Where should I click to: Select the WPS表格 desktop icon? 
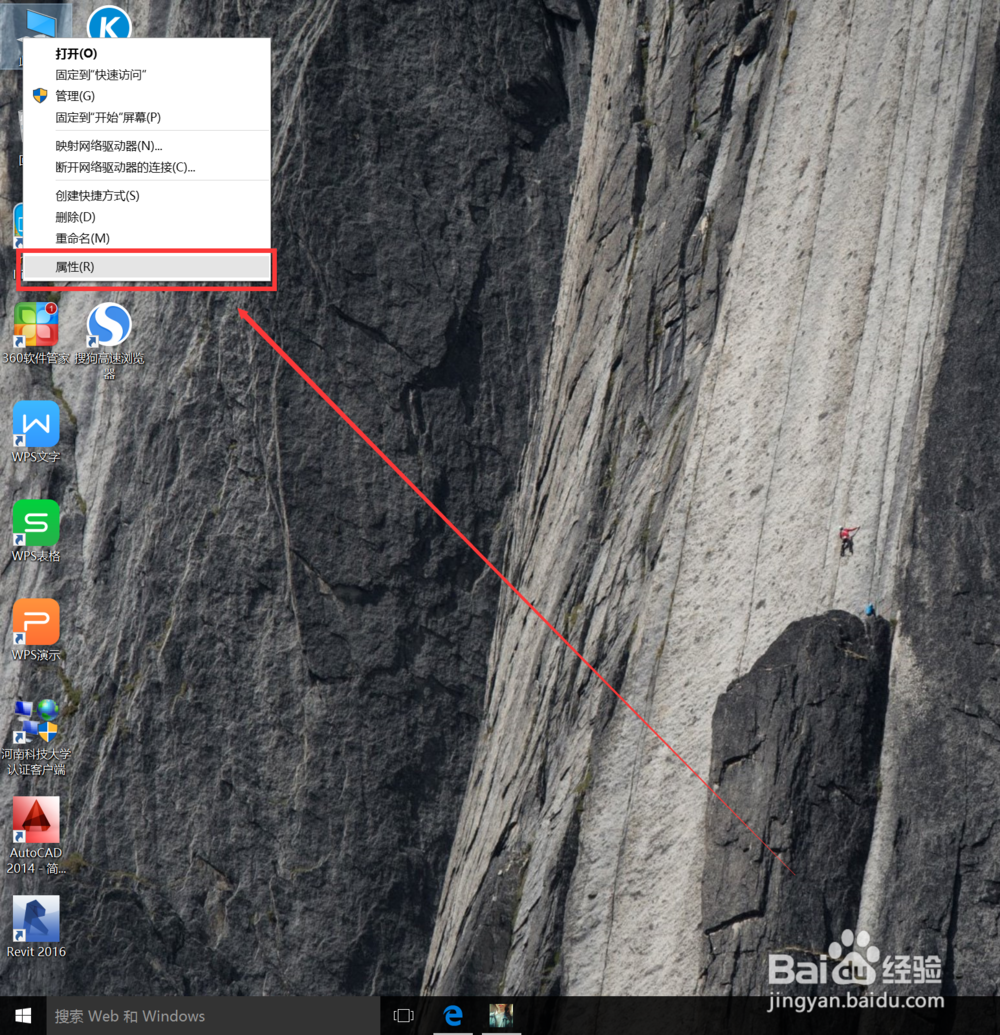[x=36, y=531]
